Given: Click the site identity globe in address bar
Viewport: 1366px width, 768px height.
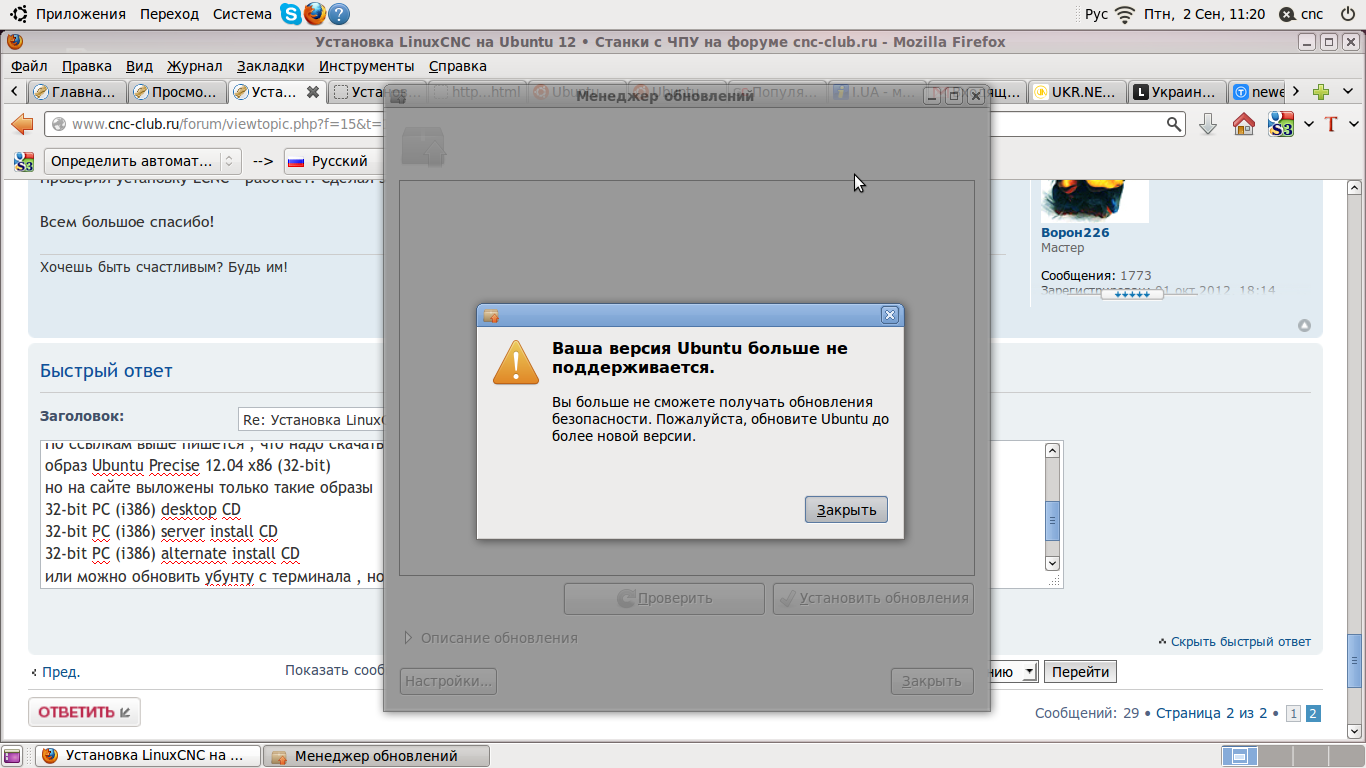Looking at the screenshot, I should pos(59,124).
